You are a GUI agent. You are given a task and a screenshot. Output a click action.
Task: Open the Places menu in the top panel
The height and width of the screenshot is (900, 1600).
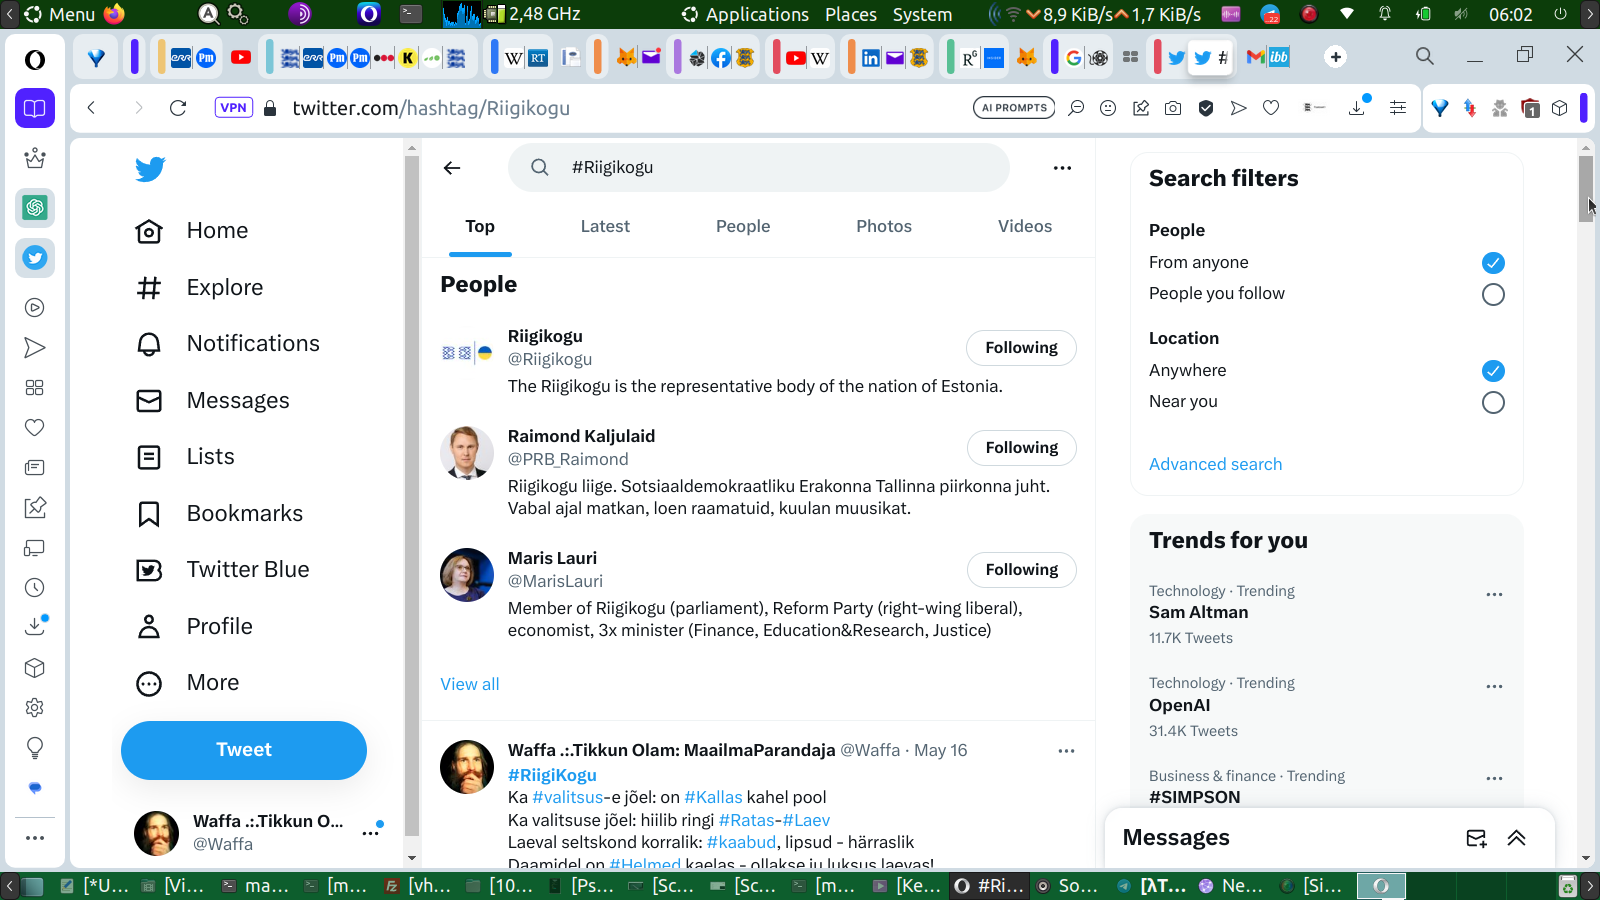tap(851, 14)
